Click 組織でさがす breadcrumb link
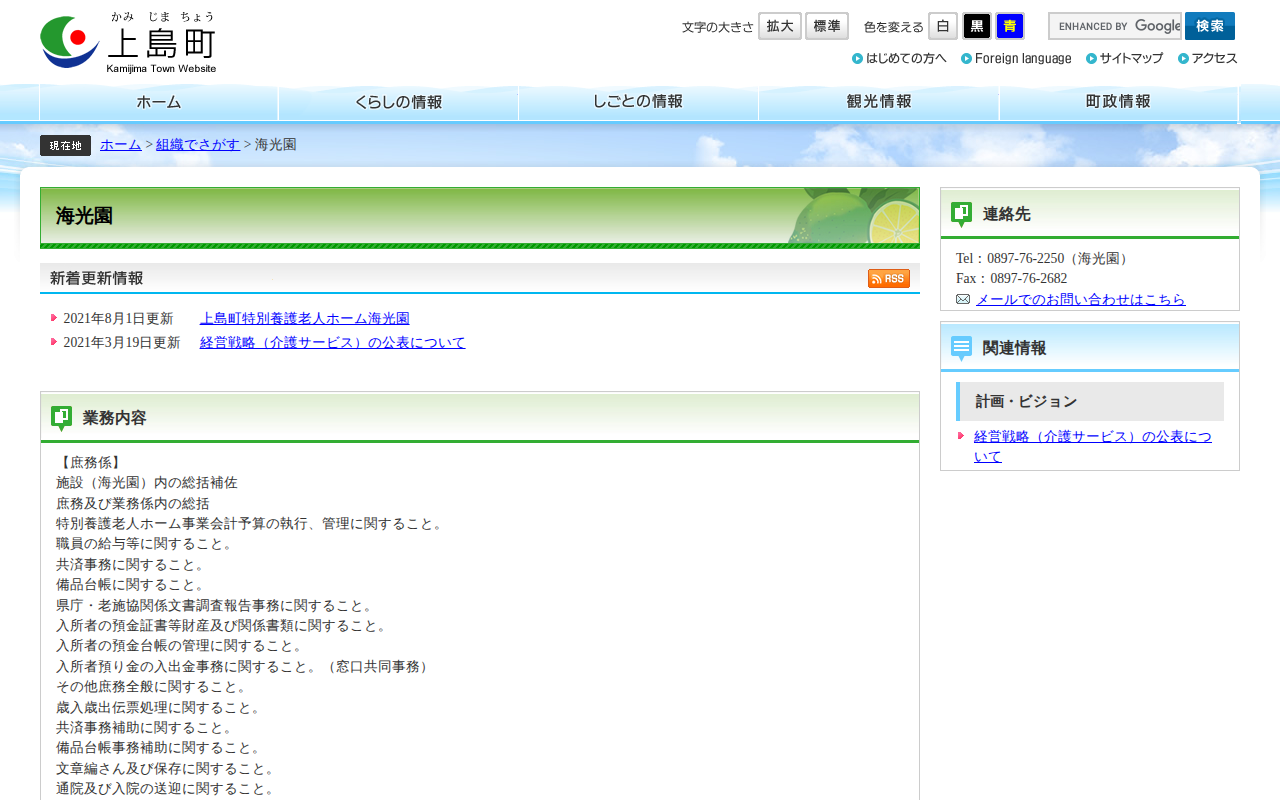Image resolution: width=1280 pixels, height=800 pixels. tap(198, 145)
